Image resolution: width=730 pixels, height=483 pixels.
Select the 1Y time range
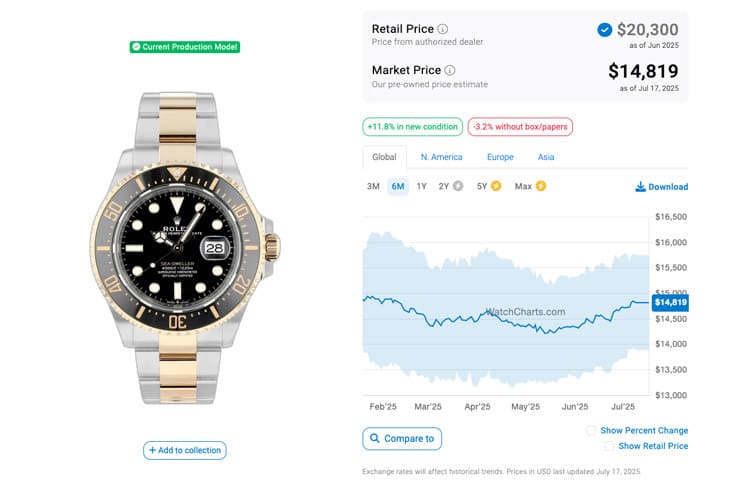click(x=421, y=186)
